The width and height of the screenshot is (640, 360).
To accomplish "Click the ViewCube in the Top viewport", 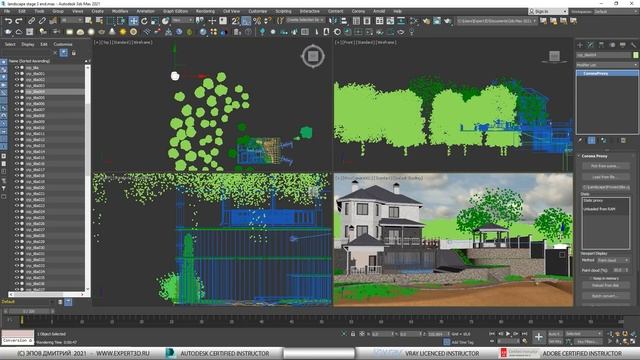I will [x=313, y=56].
